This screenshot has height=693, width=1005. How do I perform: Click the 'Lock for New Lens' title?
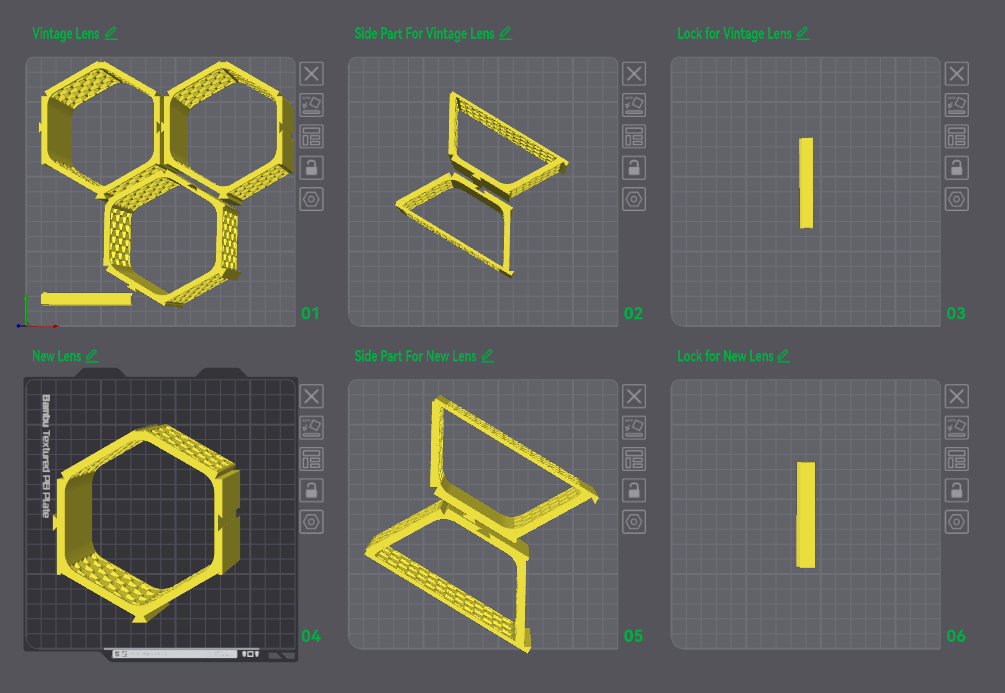(726, 356)
